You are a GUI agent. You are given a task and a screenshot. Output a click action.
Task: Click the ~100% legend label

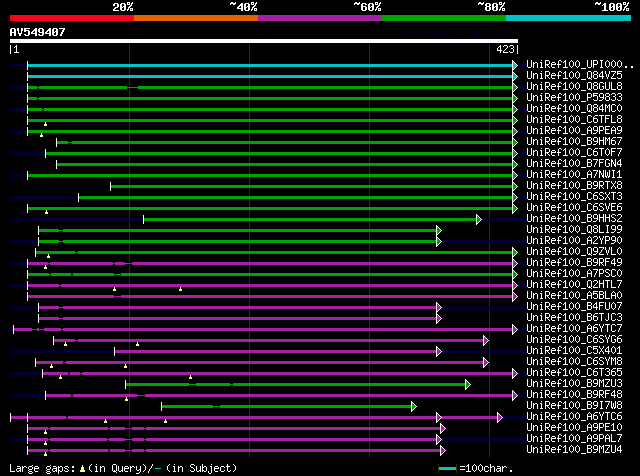pos(612,7)
